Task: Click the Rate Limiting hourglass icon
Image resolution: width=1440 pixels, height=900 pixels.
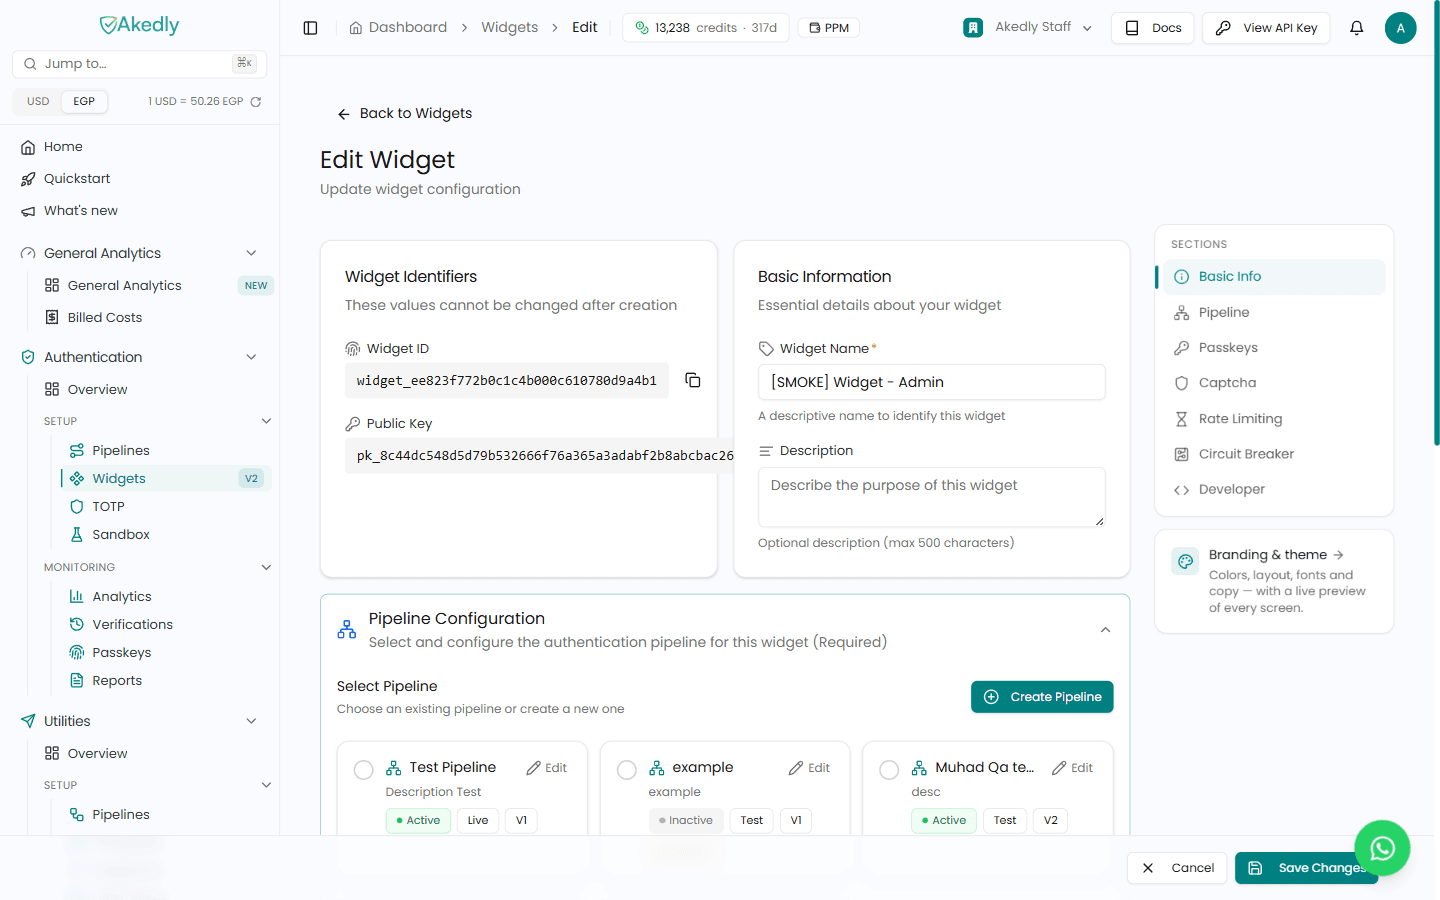Action: [1181, 419]
